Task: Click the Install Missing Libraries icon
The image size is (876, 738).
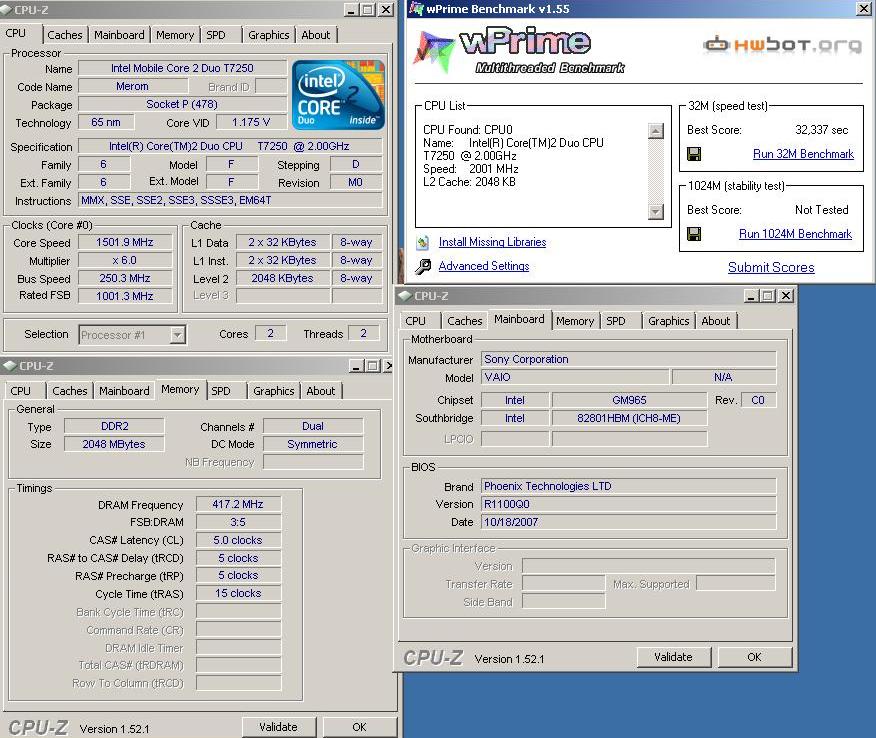Action: [423, 242]
